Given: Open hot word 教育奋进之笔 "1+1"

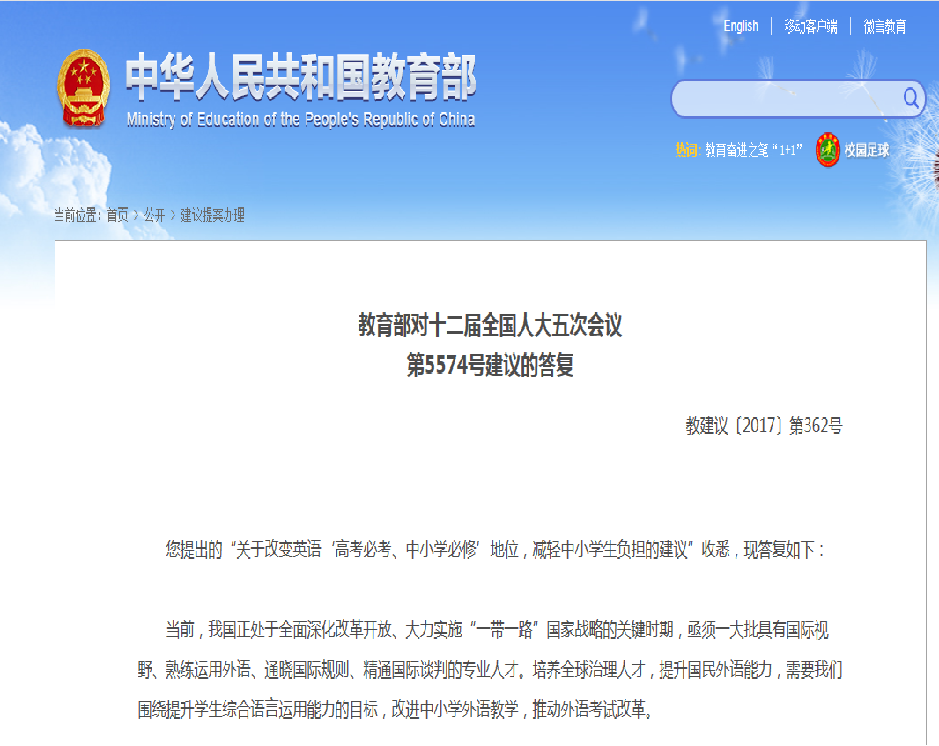Looking at the screenshot, I should [754, 150].
